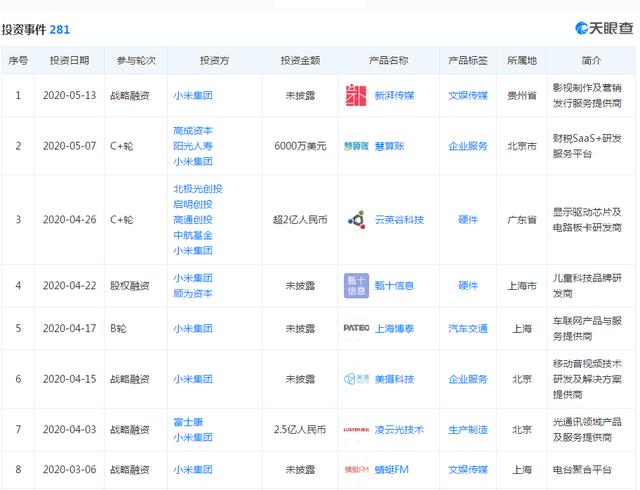This screenshot has height=490, width=640.
Task: Click the 投资金额 column header
Action: [300, 60]
